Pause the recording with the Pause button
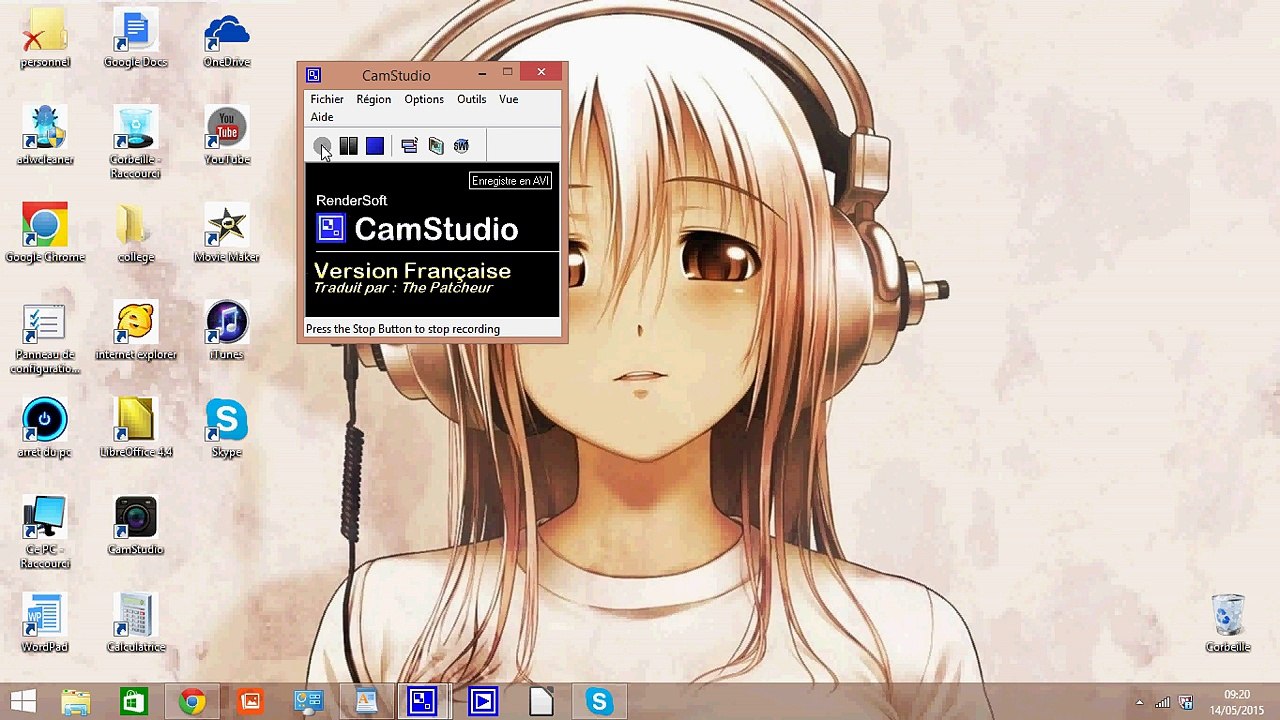1280x720 pixels. click(348, 146)
